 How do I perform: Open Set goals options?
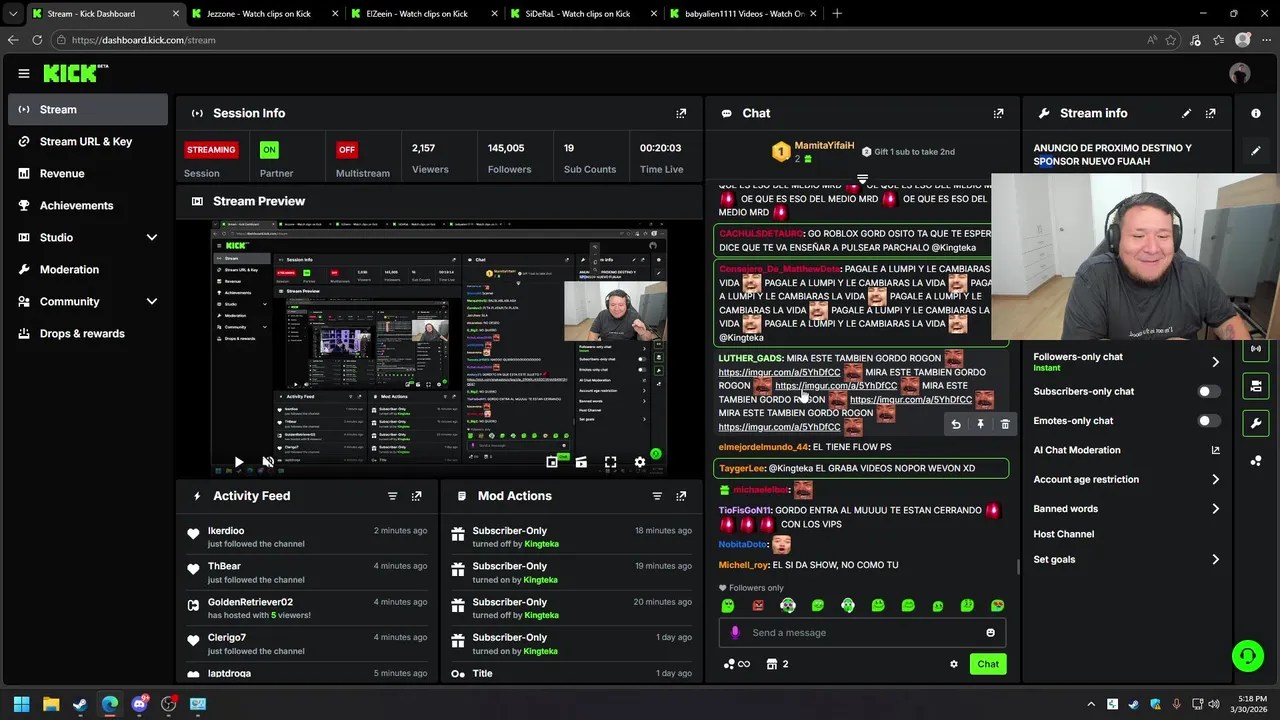pos(1127,559)
